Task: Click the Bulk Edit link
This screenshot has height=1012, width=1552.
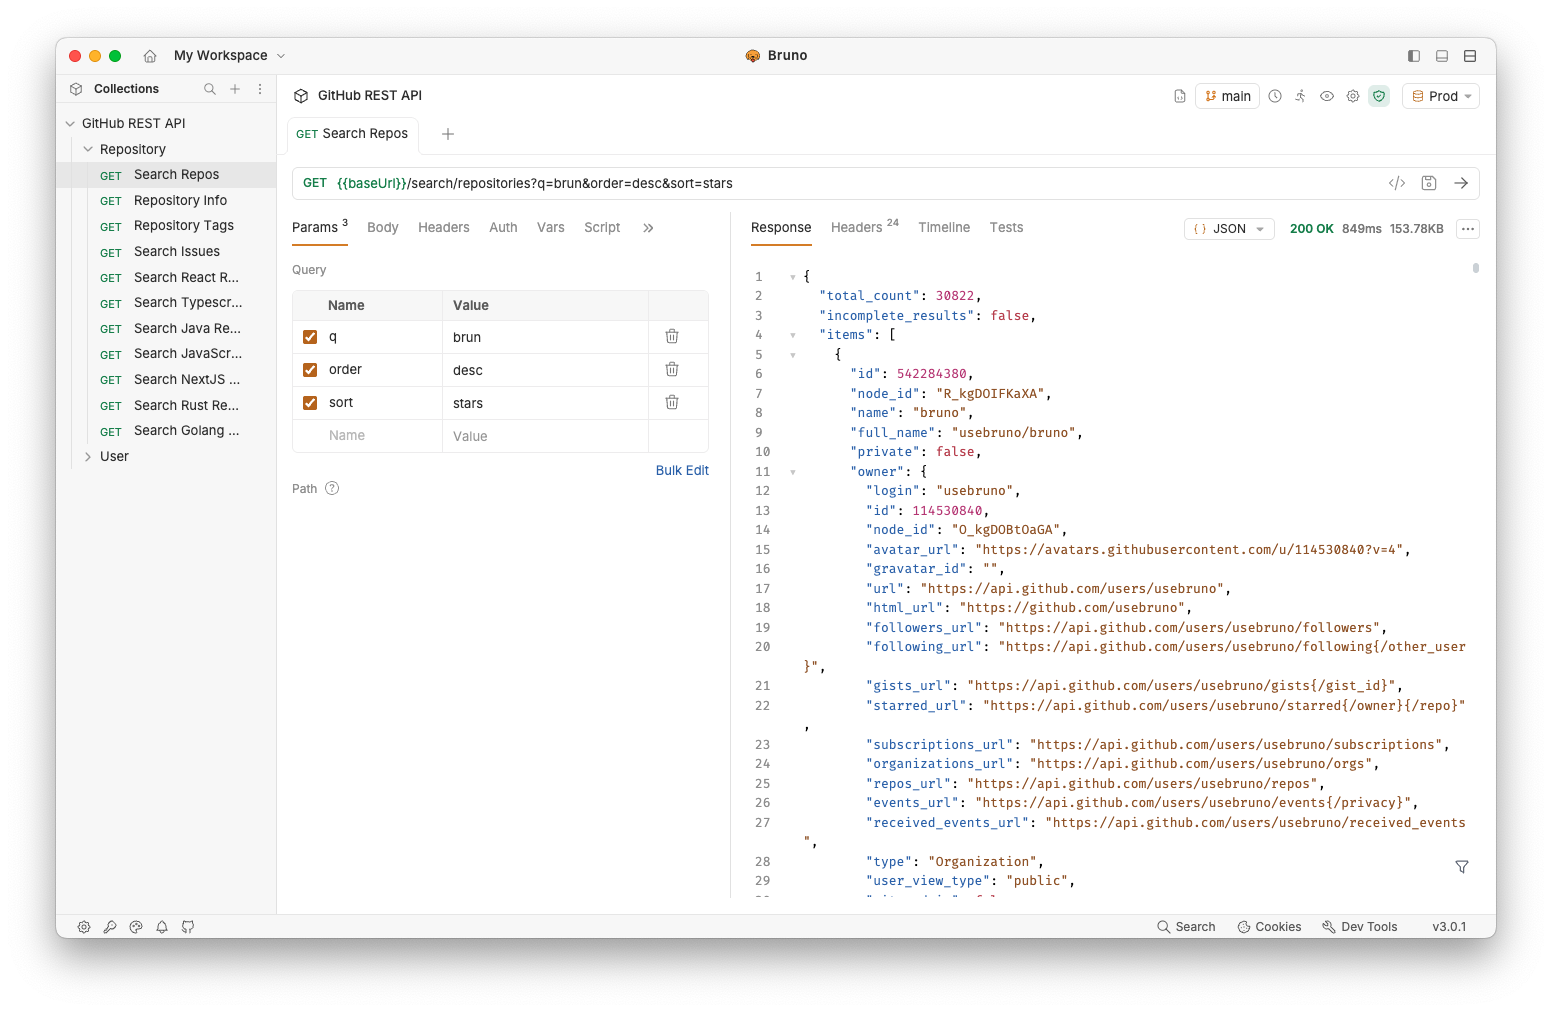Action: (682, 471)
